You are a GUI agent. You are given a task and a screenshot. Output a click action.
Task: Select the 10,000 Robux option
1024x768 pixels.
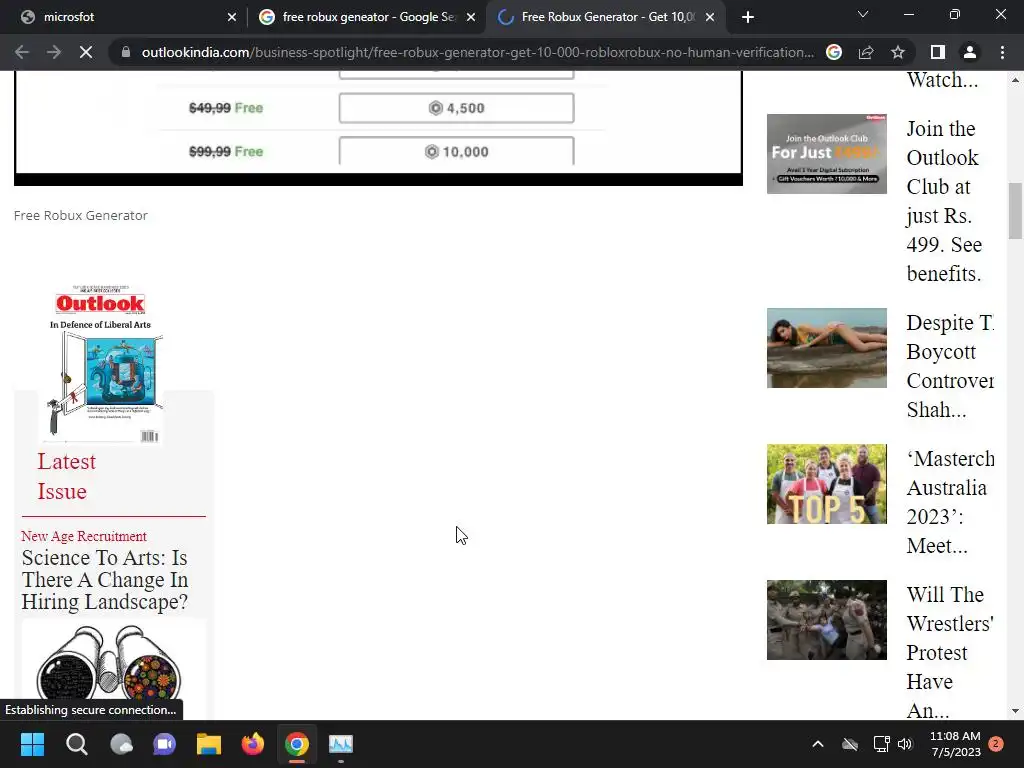(x=456, y=151)
